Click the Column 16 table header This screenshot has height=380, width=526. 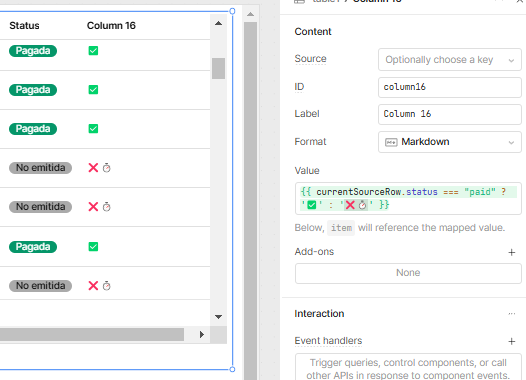click(x=111, y=25)
